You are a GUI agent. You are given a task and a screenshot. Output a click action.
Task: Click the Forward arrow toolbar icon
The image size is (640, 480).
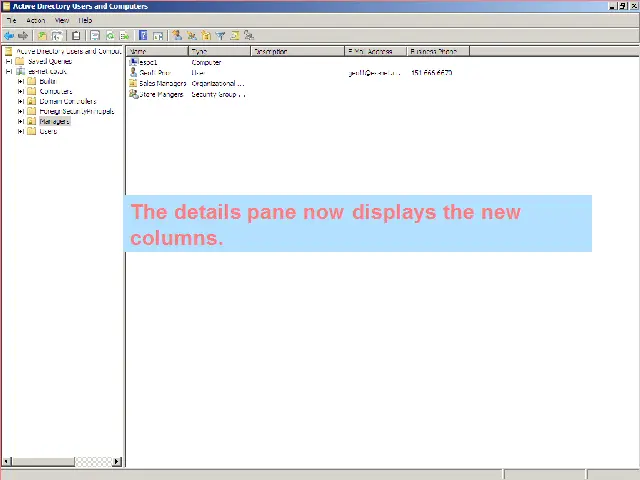(23, 36)
